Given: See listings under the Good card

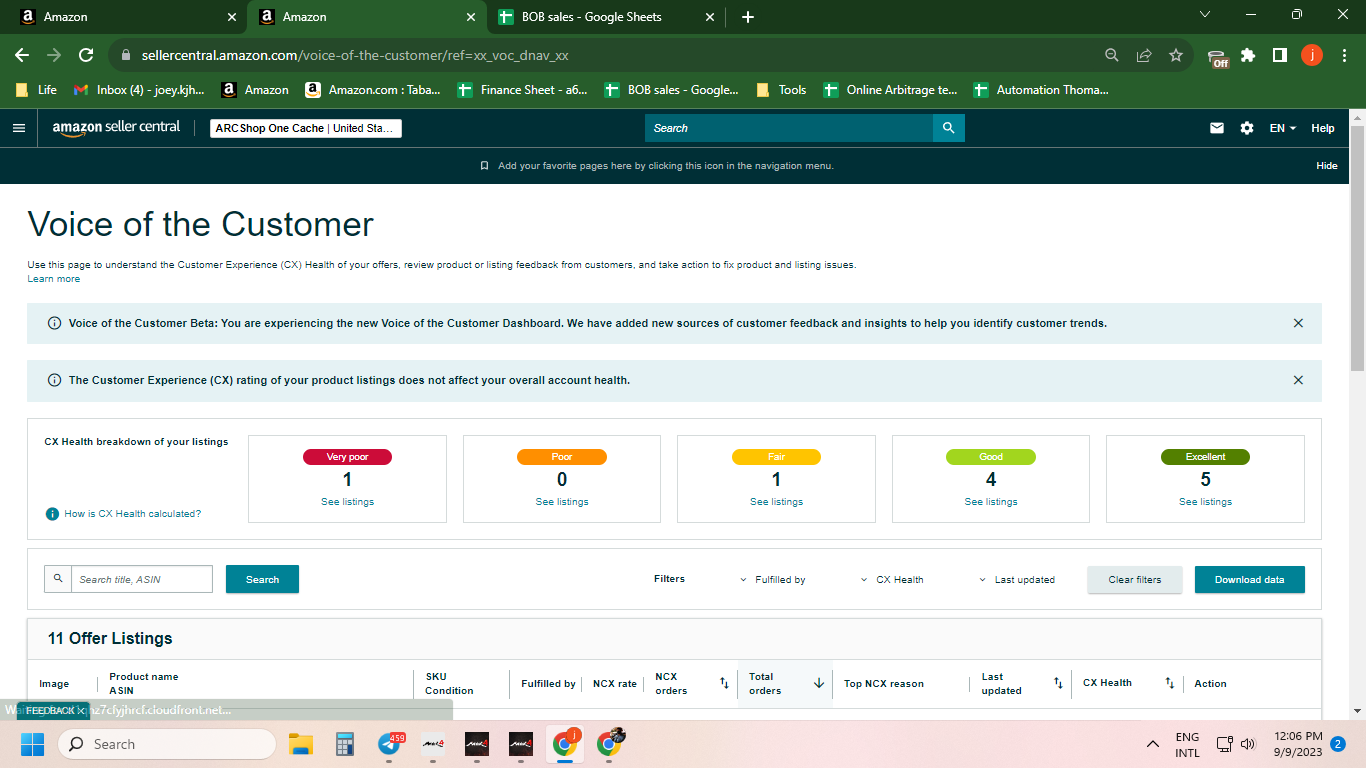Looking at the screenshot, I should pos(991,502).
